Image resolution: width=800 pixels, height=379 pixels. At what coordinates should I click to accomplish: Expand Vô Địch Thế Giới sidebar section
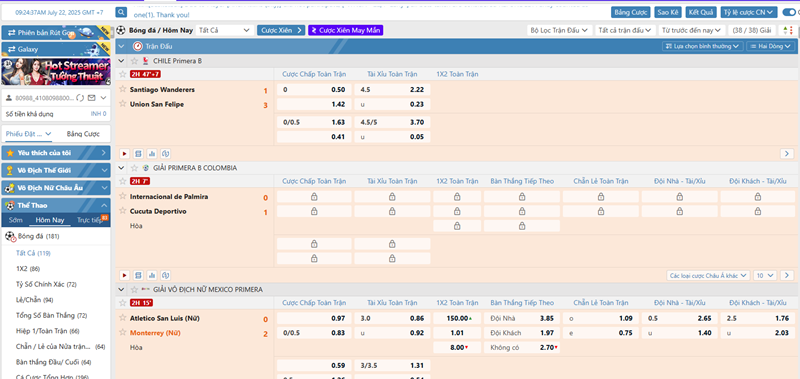[x=56, y=170]
